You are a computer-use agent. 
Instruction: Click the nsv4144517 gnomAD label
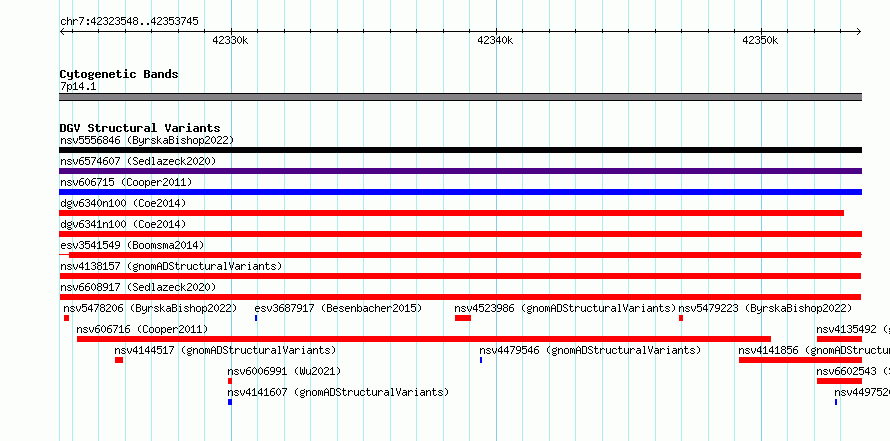(x=225, y=350)
